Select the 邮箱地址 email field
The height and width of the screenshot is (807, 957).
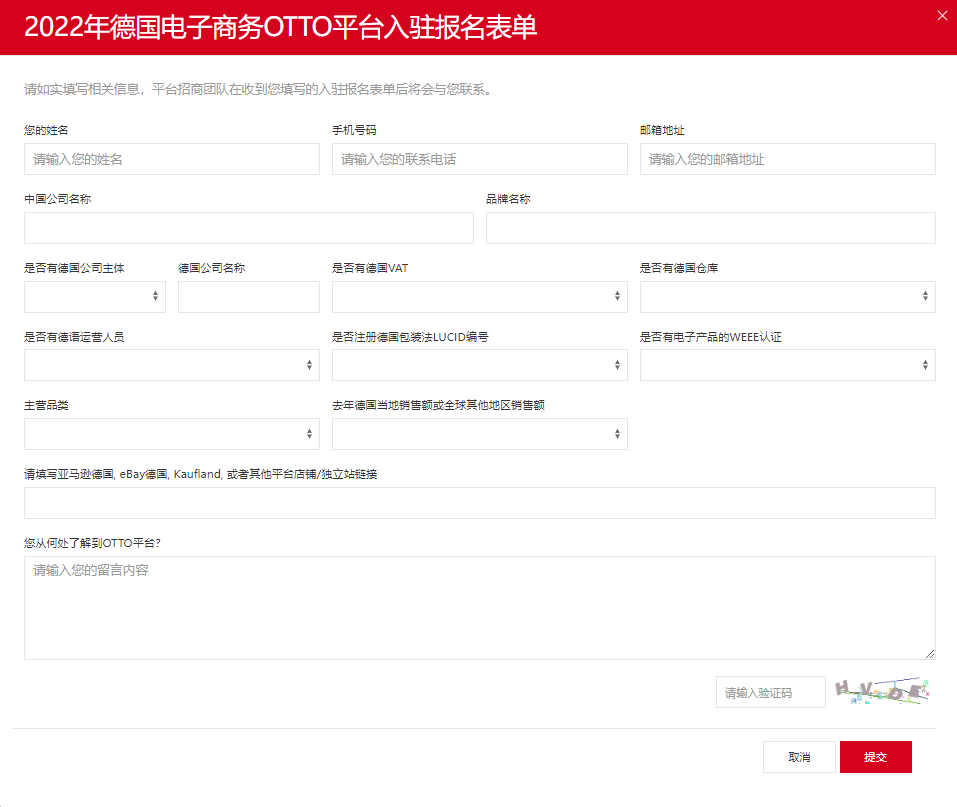pos(787,158)
